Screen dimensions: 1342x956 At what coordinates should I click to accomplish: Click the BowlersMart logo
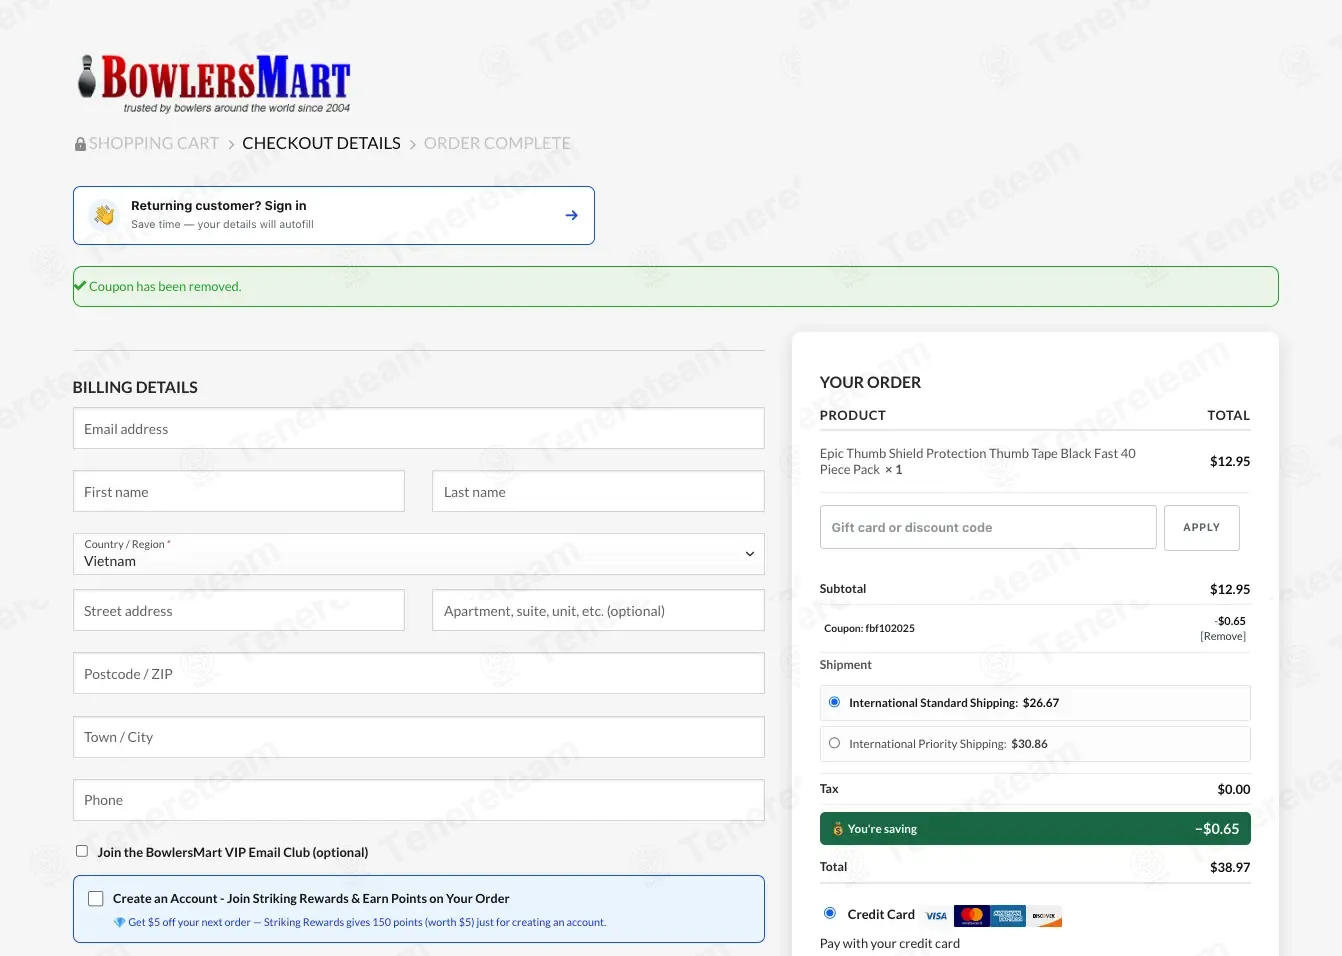(x=214, y=84)
